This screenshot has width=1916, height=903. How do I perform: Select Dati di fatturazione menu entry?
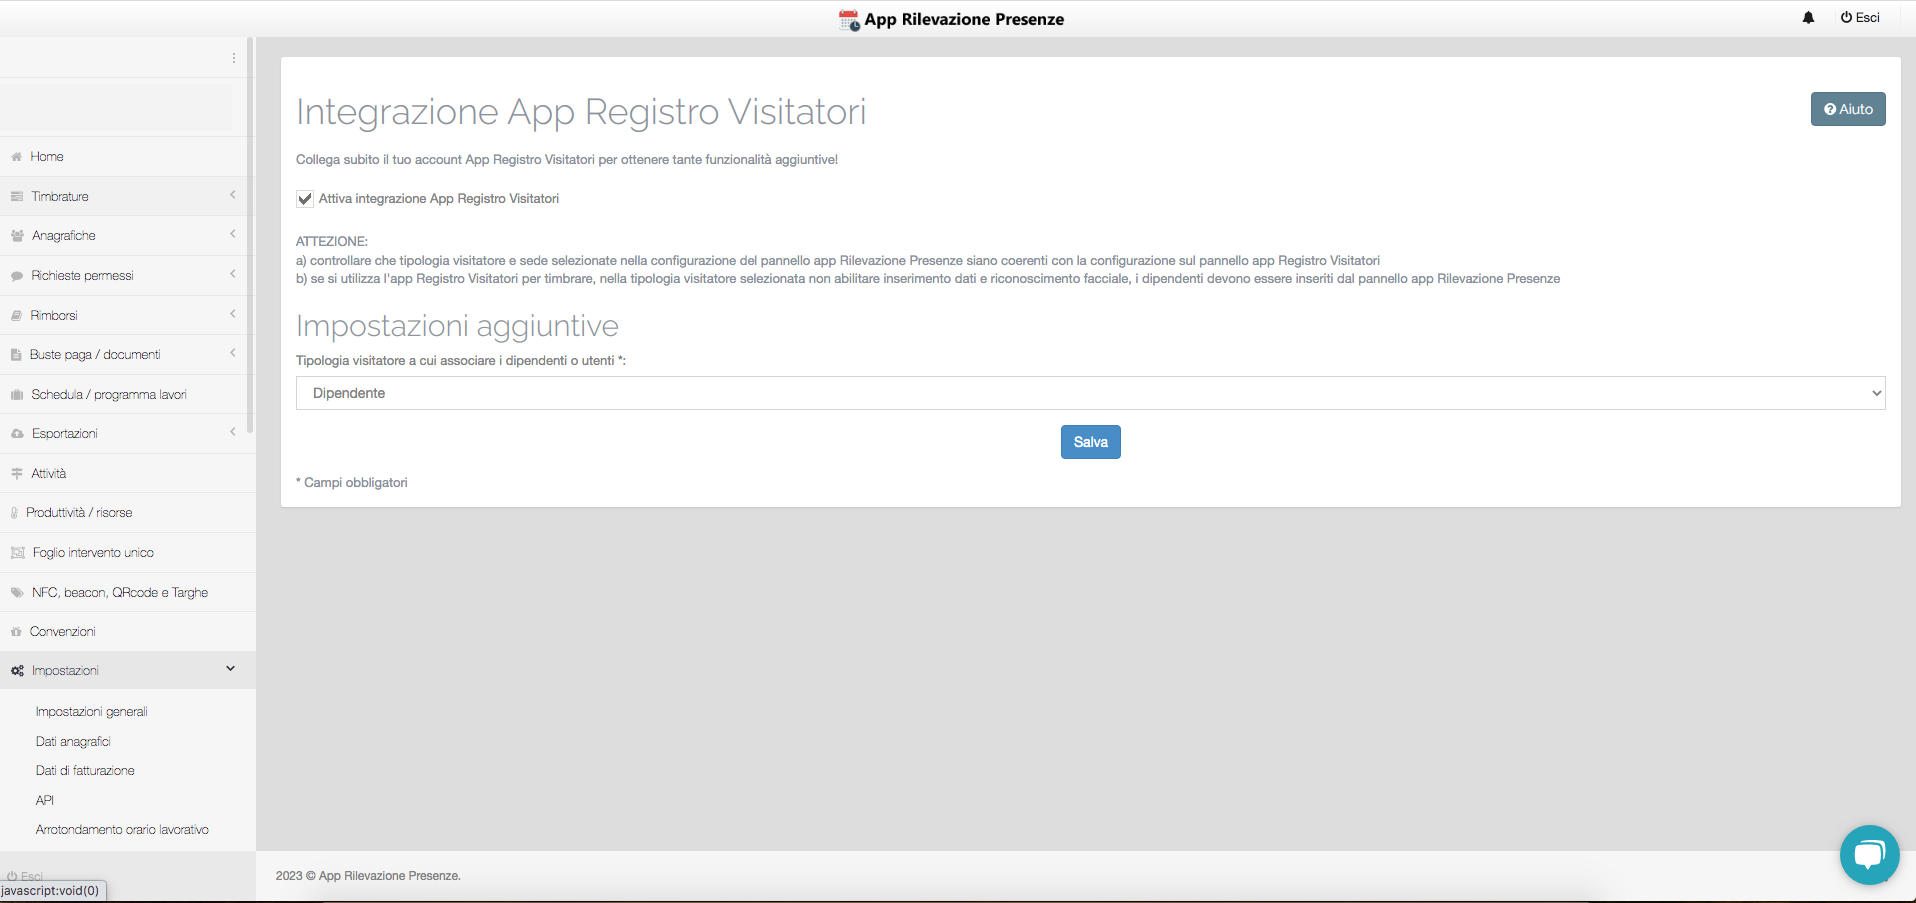point(85,771)
